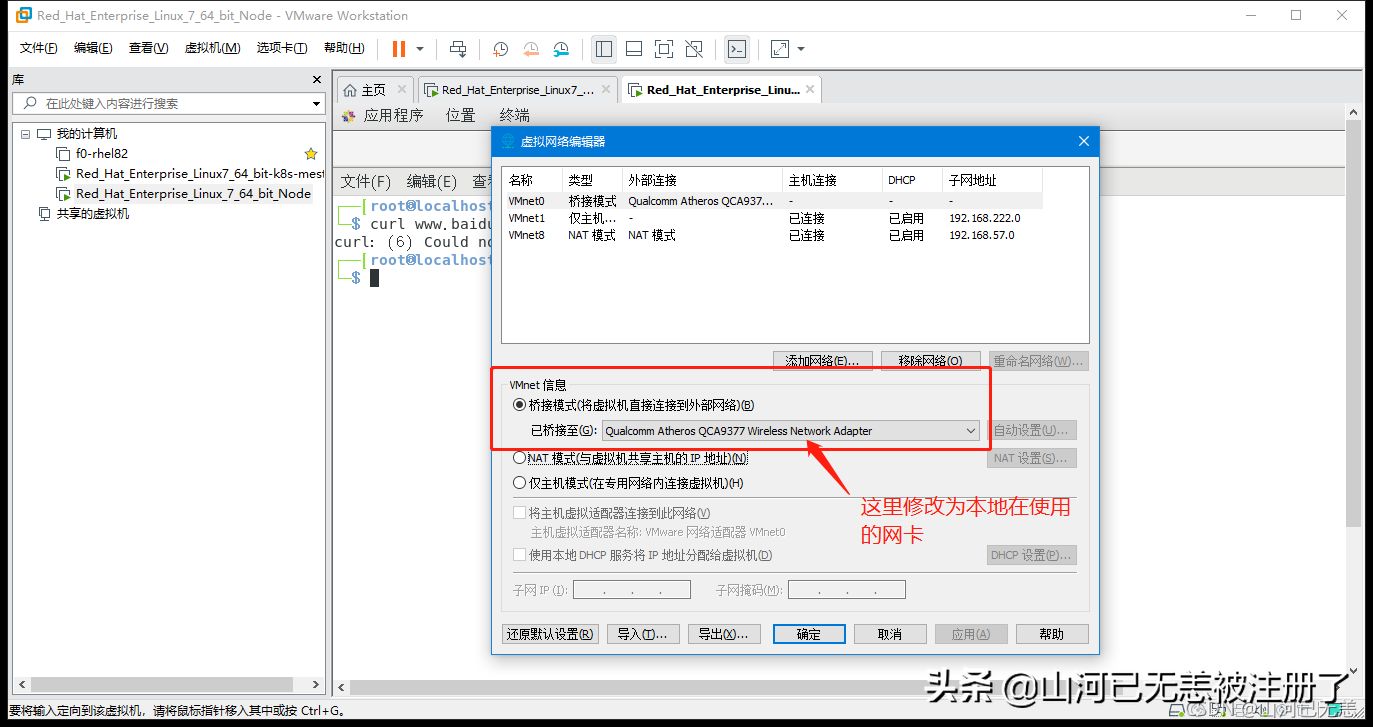Image resolution: width=1373 pixels, height=727 pixels.
Task: Select Red_Hat_Enterprise_Linux_7_64_bit_Node in library
Action: coord(193,194)
